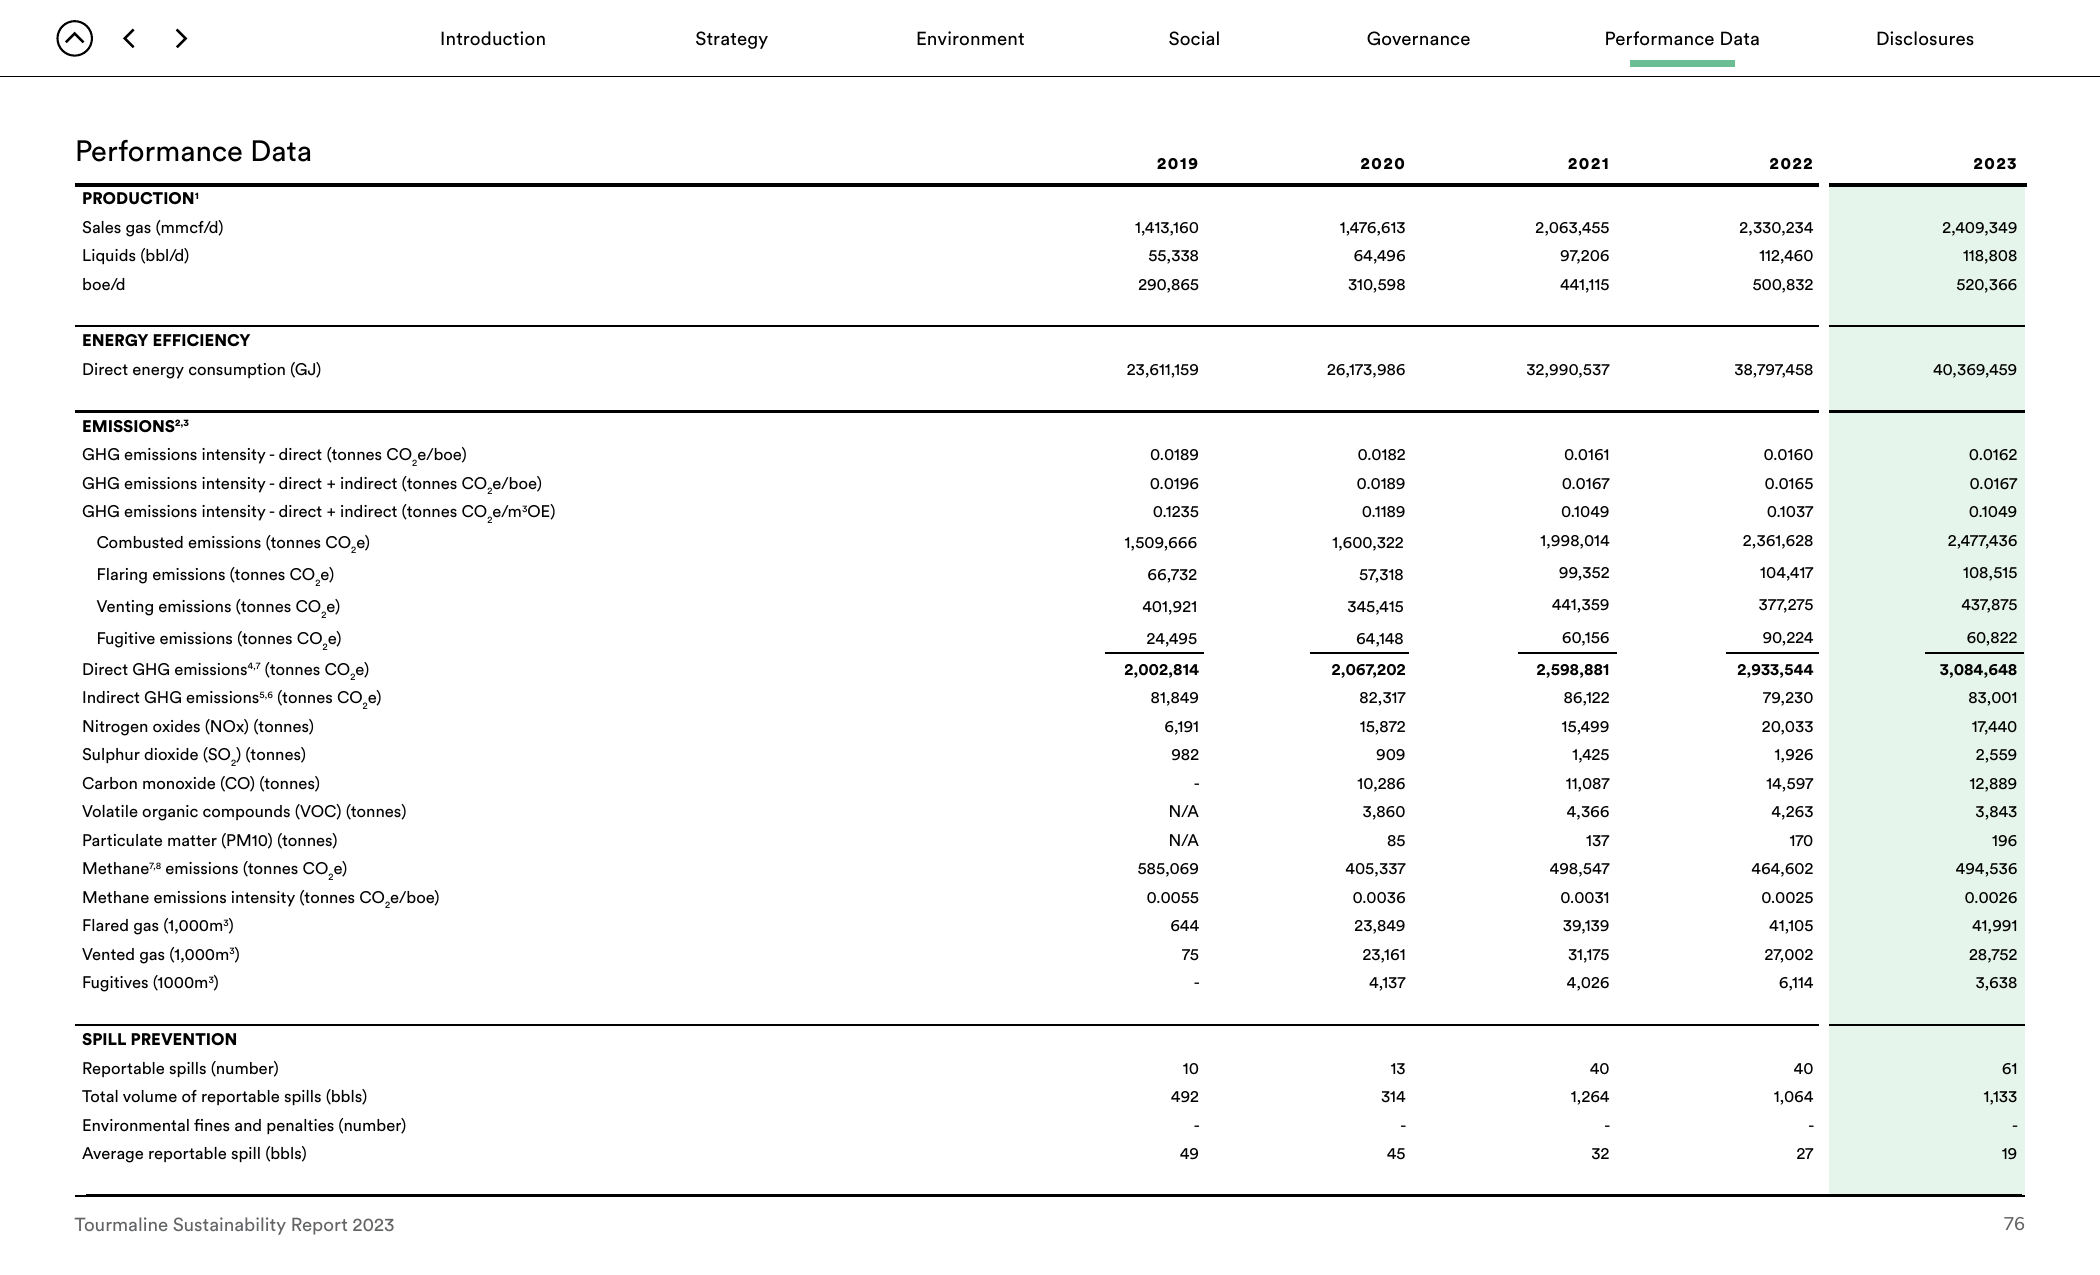Click the 2023 column header

(1994, 164)
